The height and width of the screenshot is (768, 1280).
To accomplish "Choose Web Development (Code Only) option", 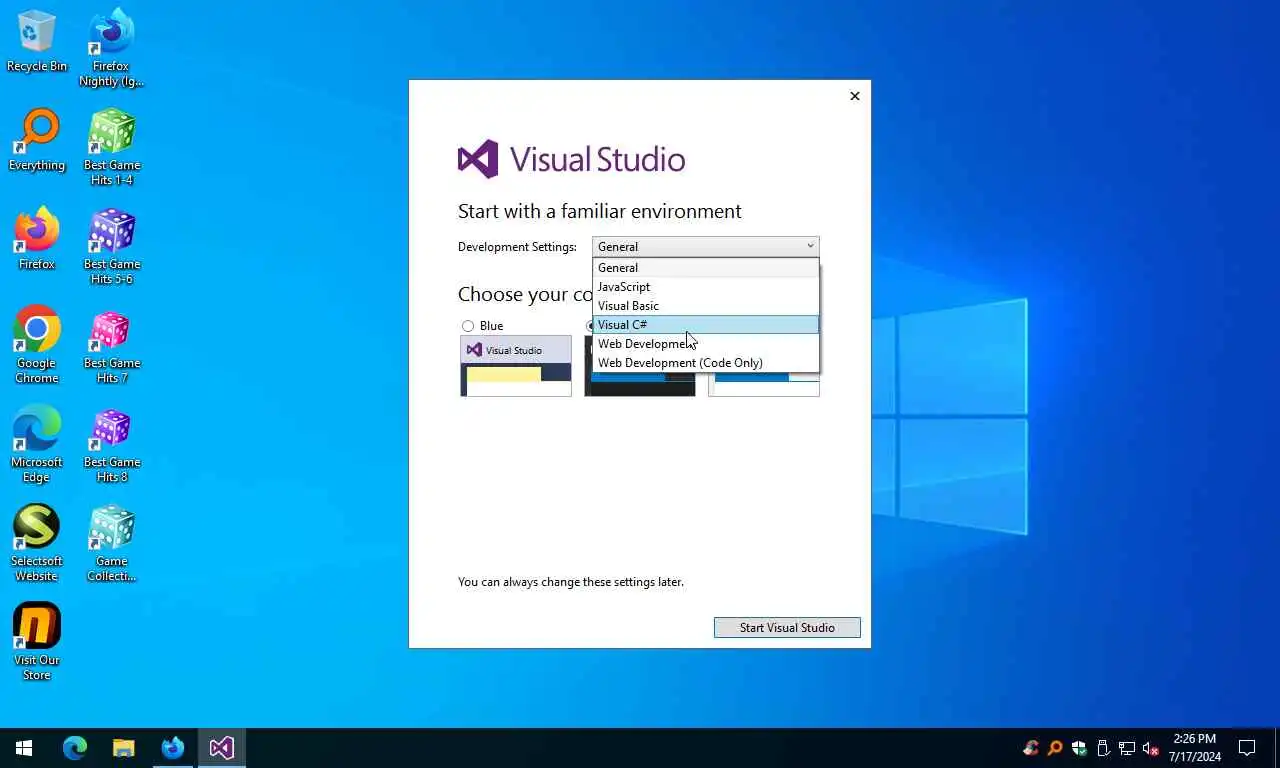I will [x=705, y=363].
